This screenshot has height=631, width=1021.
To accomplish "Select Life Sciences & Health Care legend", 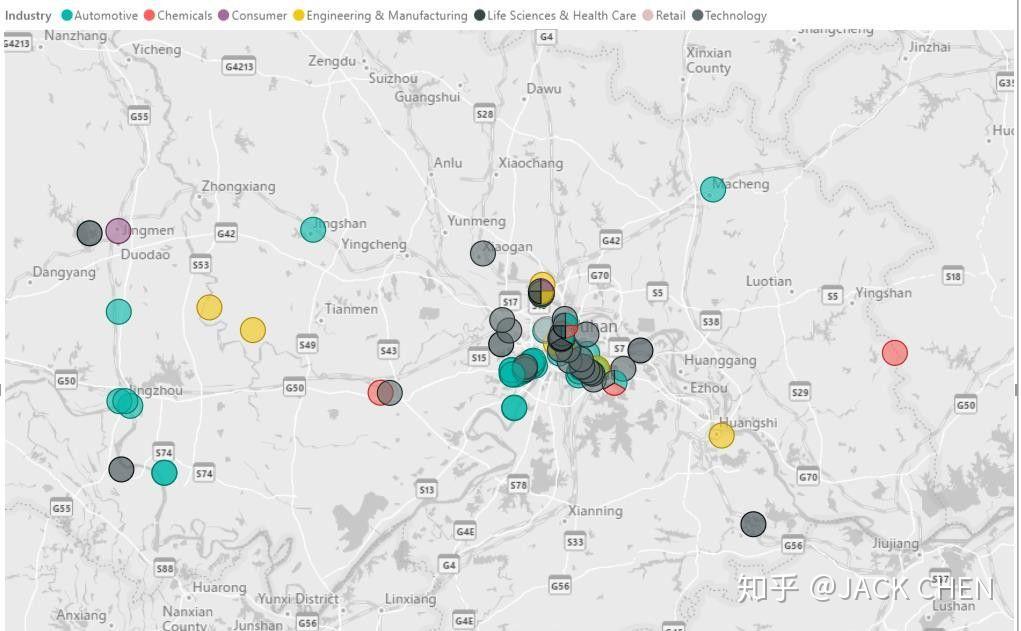I will point(555,15).
